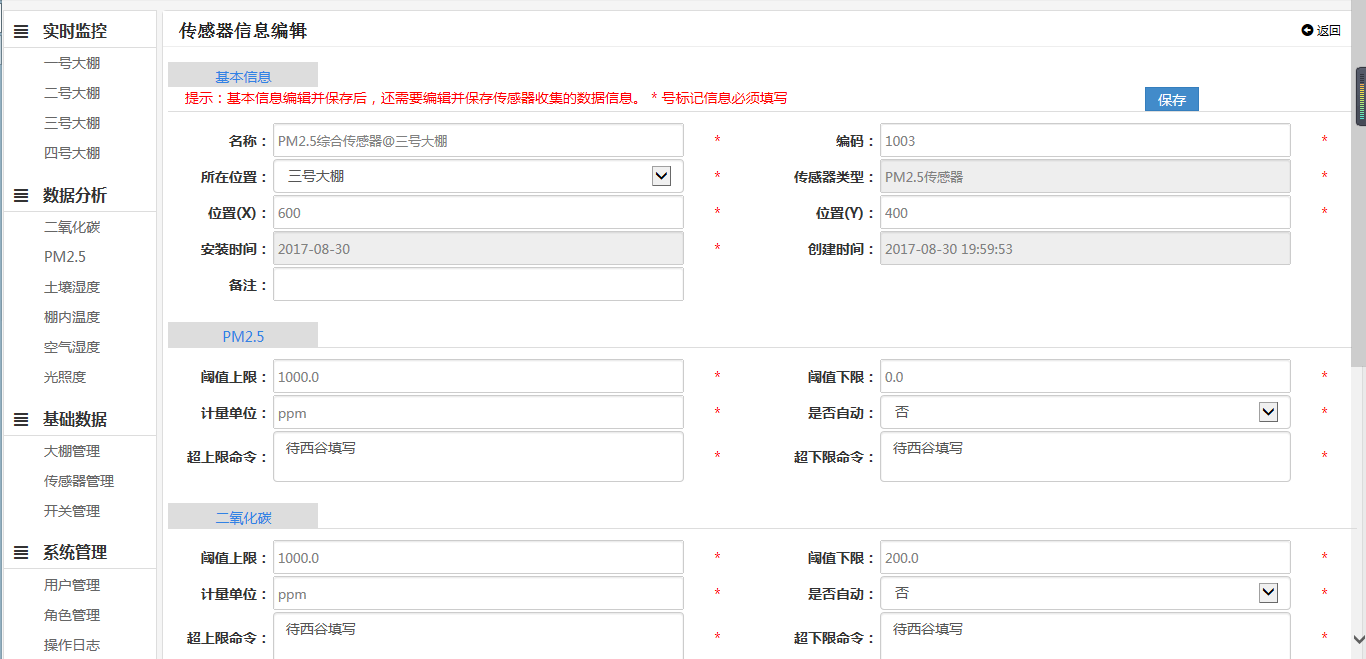The height and width of the screenshot is (659, 1366).
Task: Open the 所在位置 dropdown arrow
Action: tap(661, 176)
